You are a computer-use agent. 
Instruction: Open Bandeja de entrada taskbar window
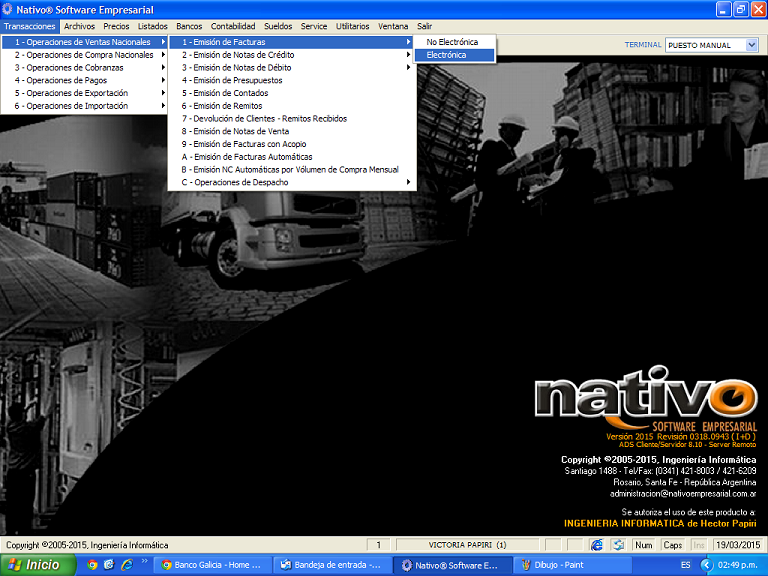click(x=332, y=565)
